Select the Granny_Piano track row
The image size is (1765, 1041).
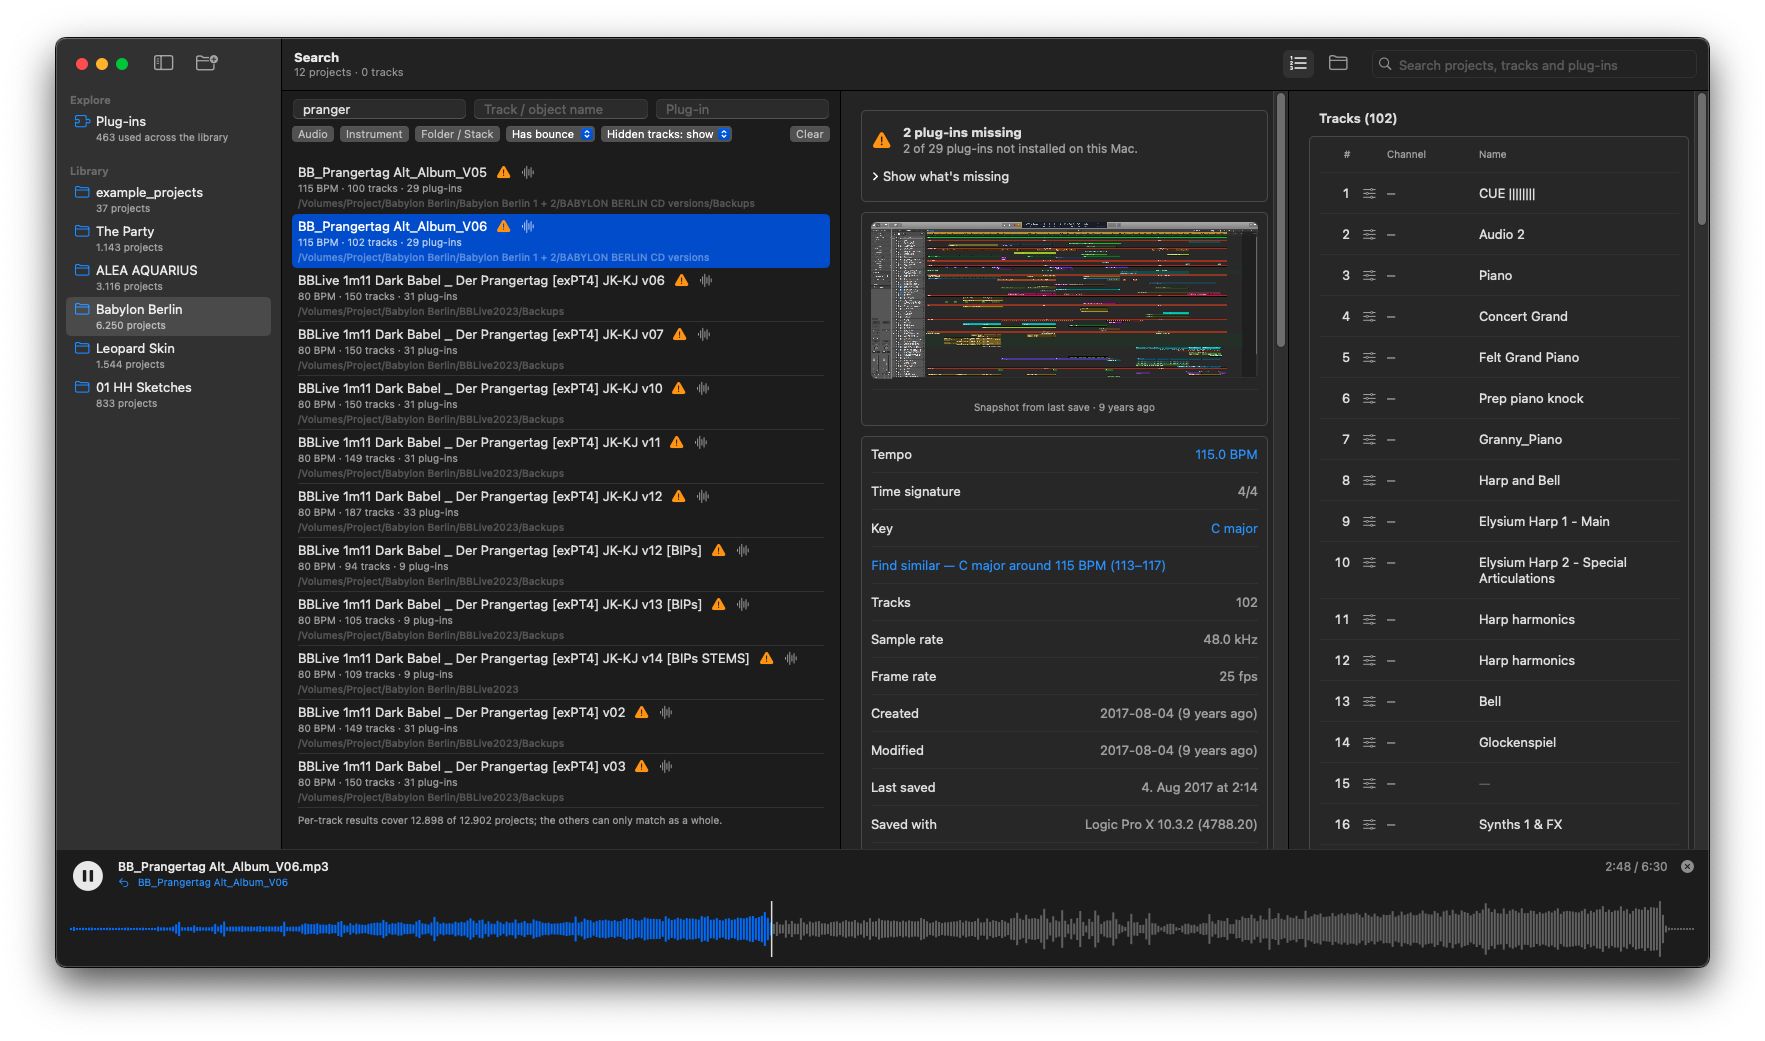(1498, 439)
